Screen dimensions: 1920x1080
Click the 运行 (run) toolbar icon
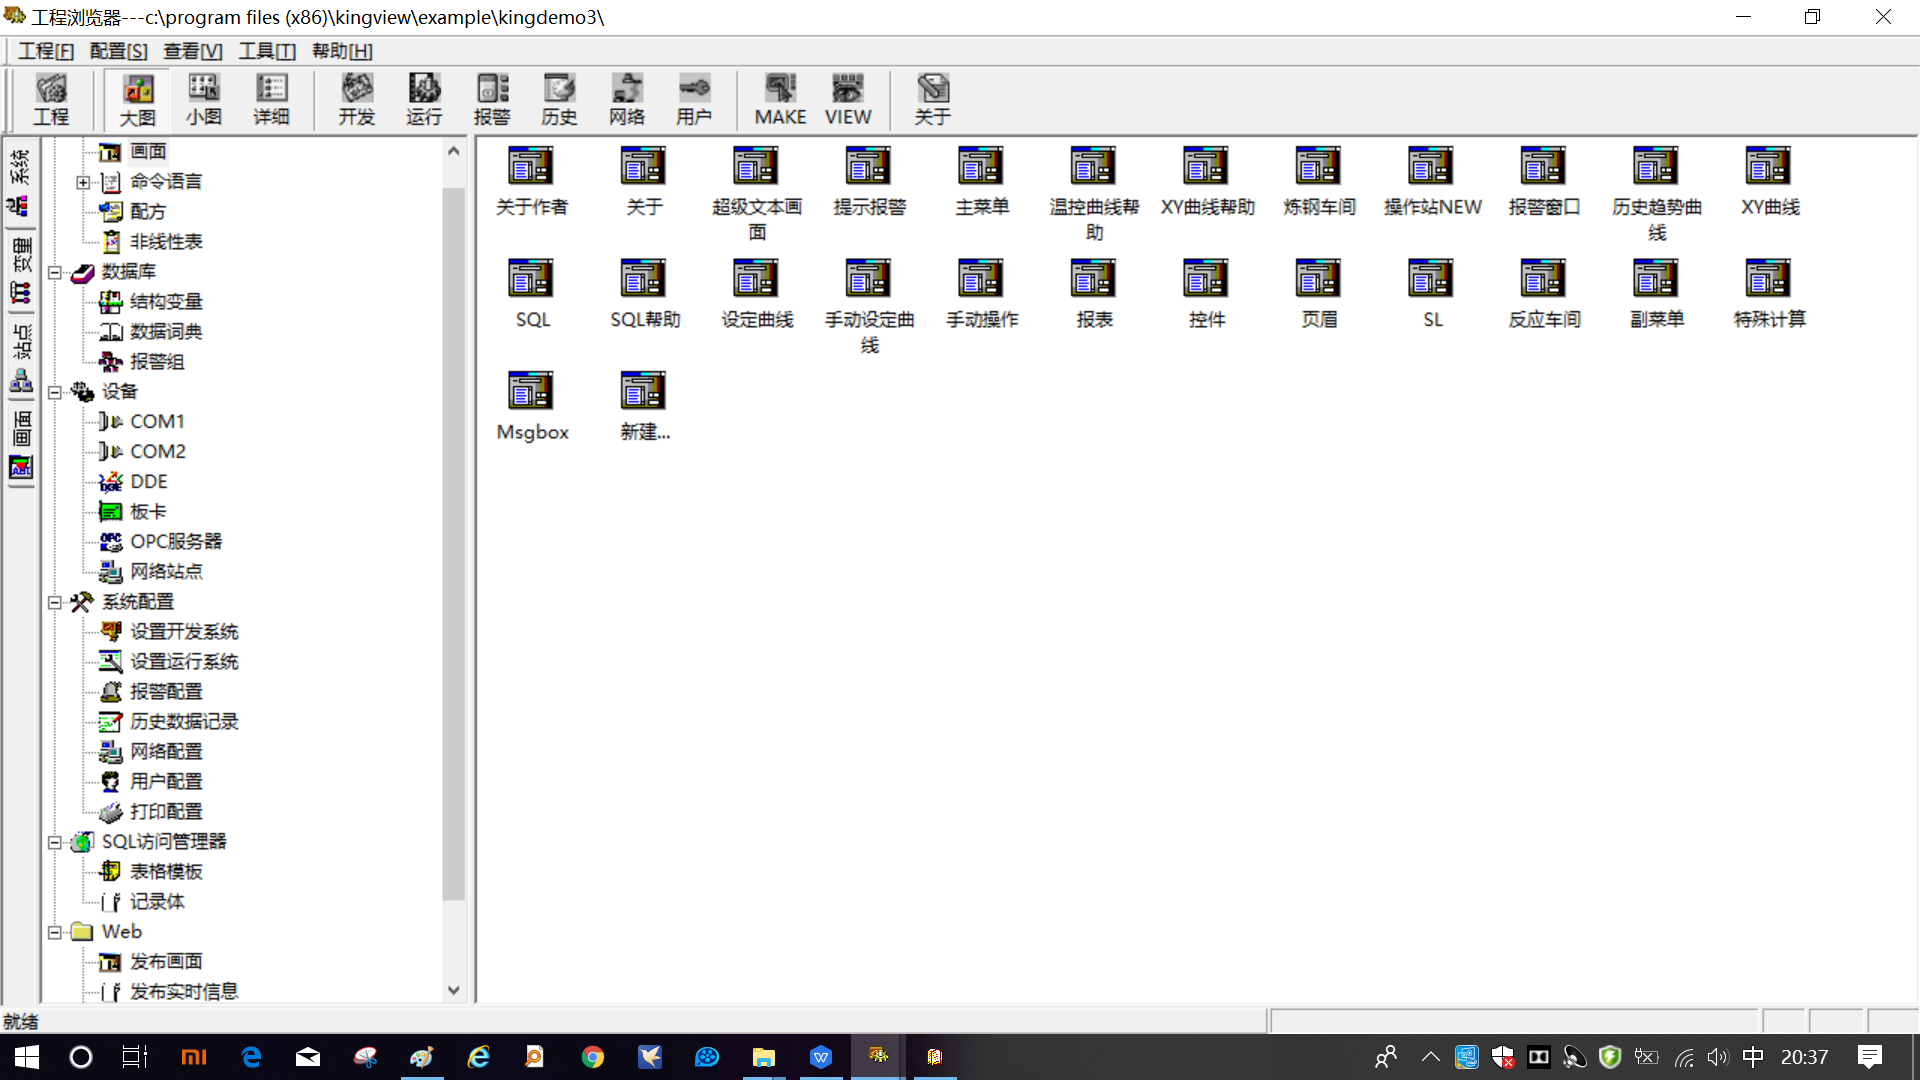click(424, 99)
